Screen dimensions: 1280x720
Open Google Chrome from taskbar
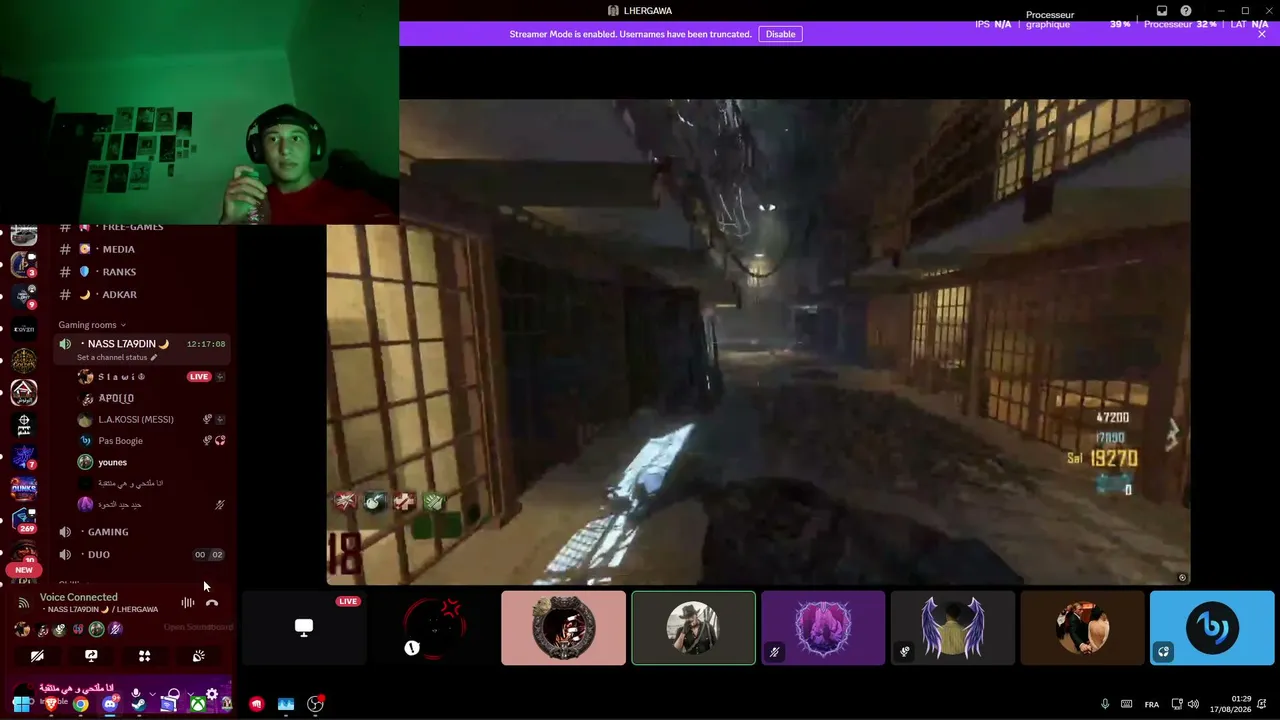(x=80, y=704)
